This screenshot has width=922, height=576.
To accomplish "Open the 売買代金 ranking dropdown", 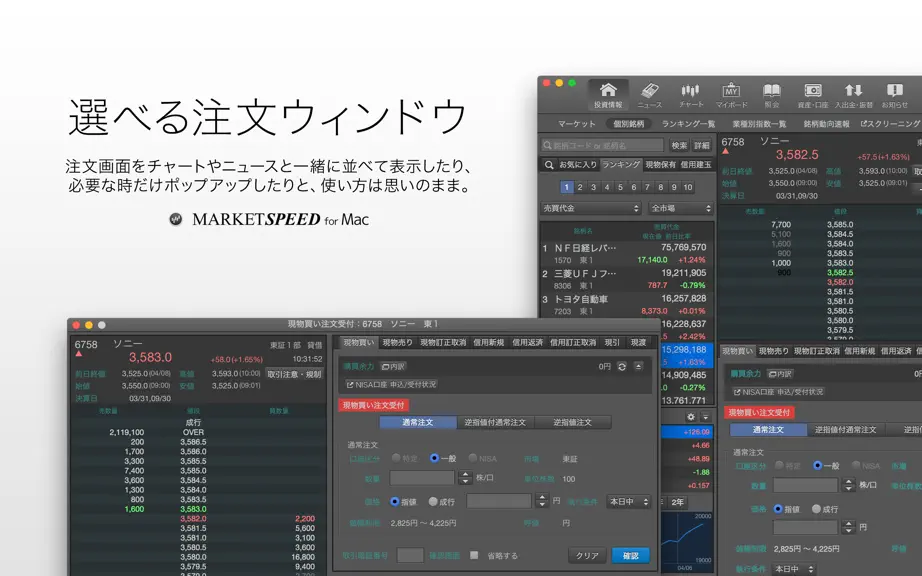I will tap(591, 208).
